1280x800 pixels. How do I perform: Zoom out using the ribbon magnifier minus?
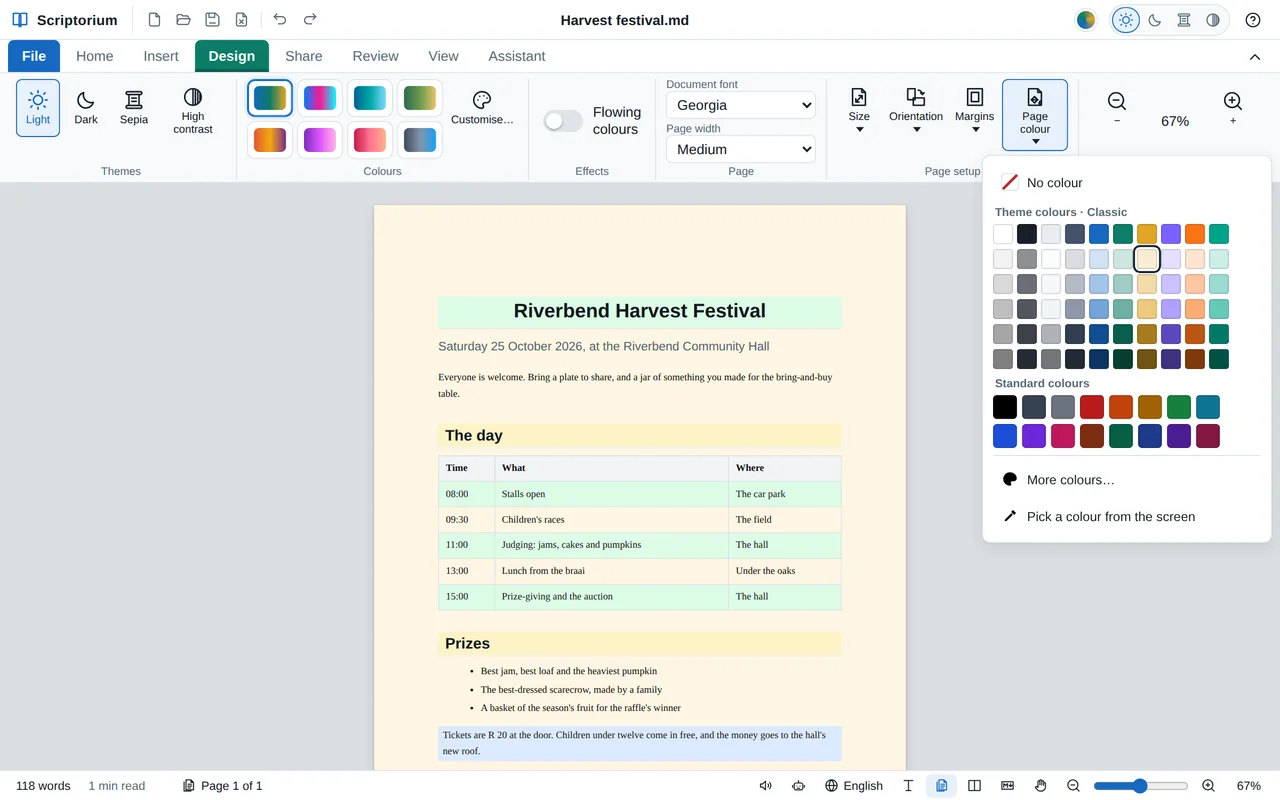pyautogui.click(x=1117, y=108)
